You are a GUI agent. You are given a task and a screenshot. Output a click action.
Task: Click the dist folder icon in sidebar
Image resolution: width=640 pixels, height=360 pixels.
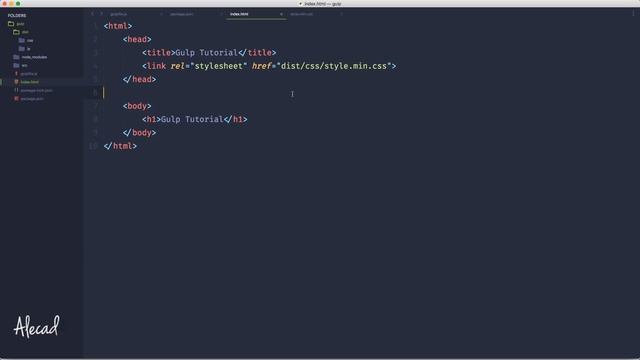[x=16, y=32]
